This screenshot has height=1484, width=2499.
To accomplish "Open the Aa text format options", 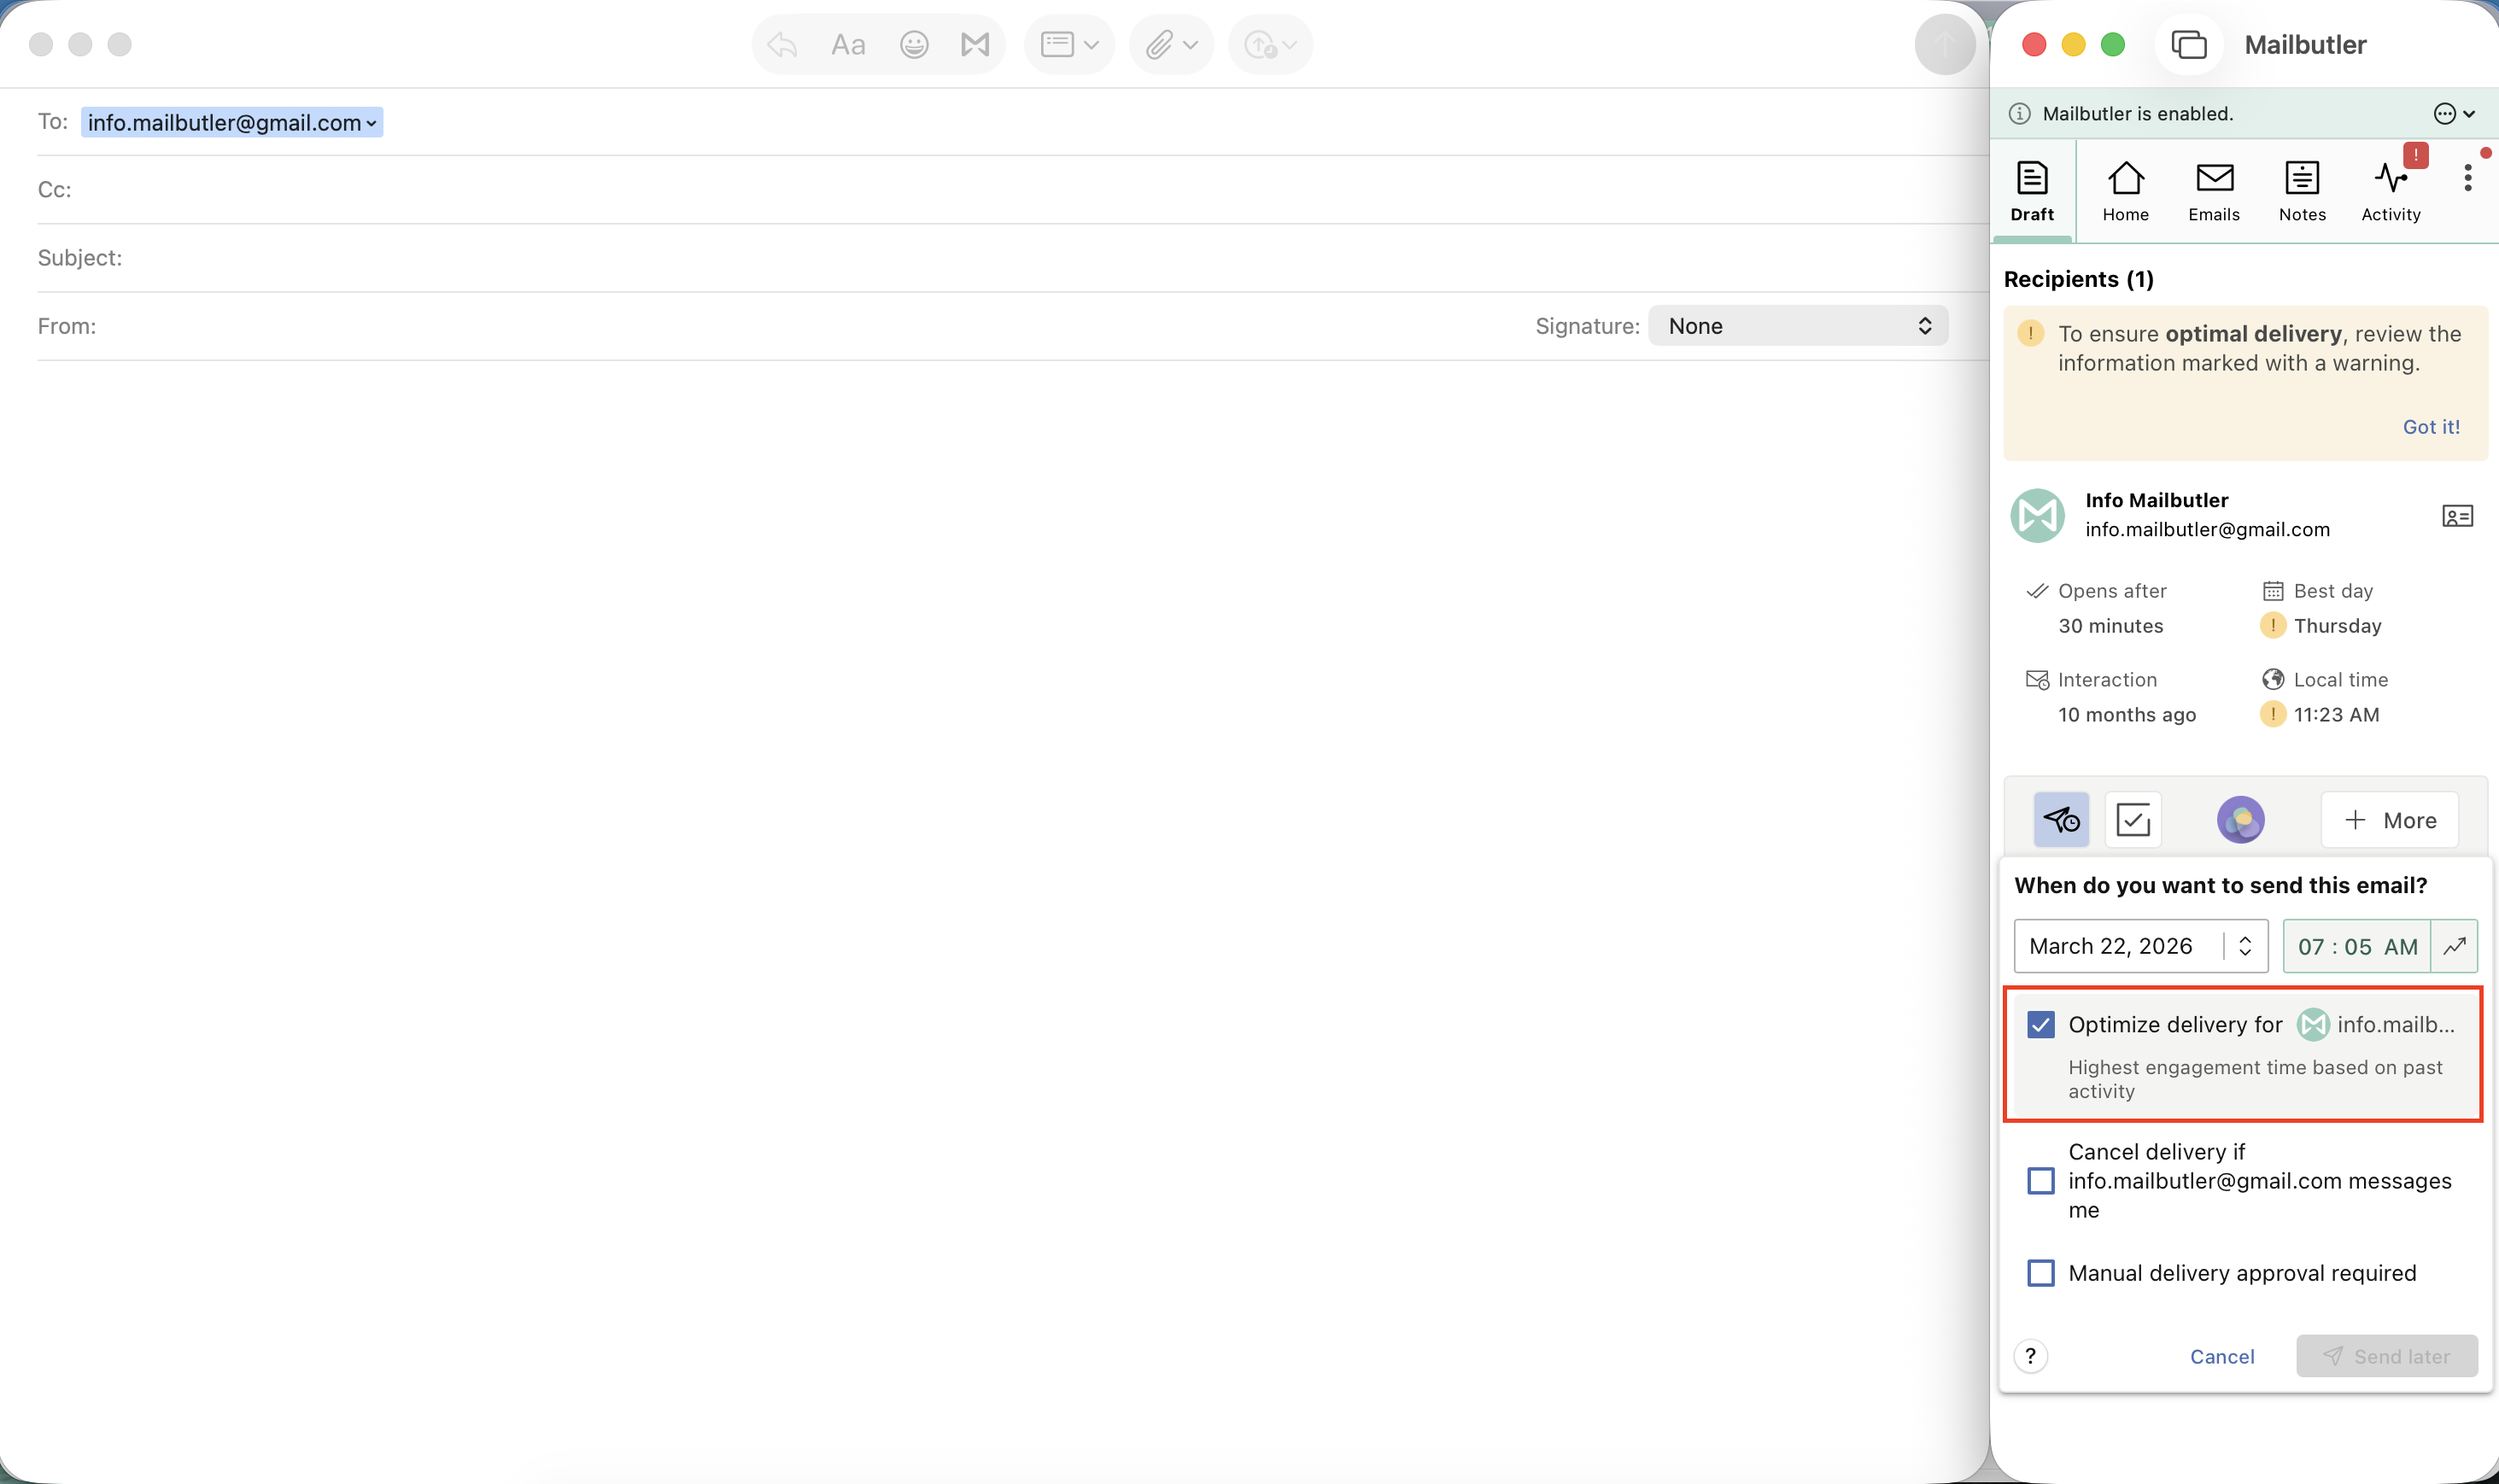I will coord(848,44).
